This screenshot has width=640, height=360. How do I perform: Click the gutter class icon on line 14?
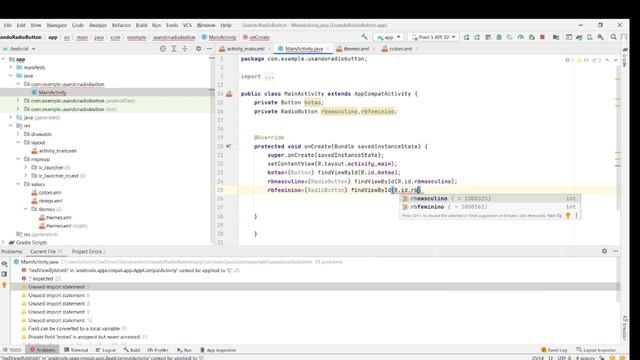pyautogui.click(x=229, y=94)
